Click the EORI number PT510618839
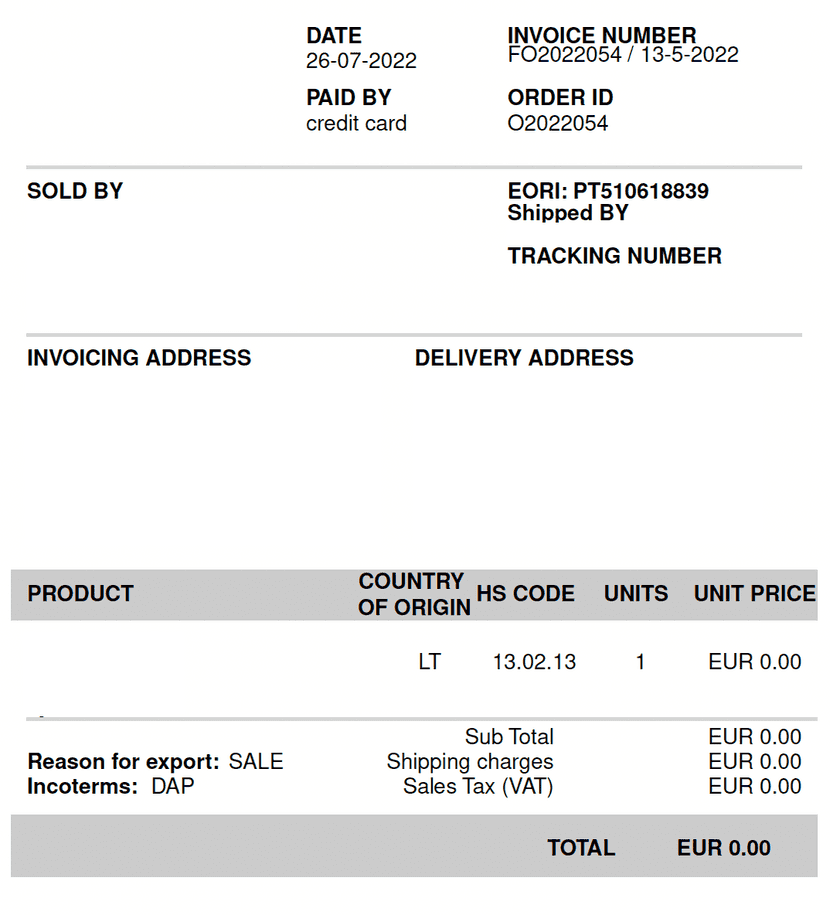The image size is (830, 915). [x=640, y=191]
